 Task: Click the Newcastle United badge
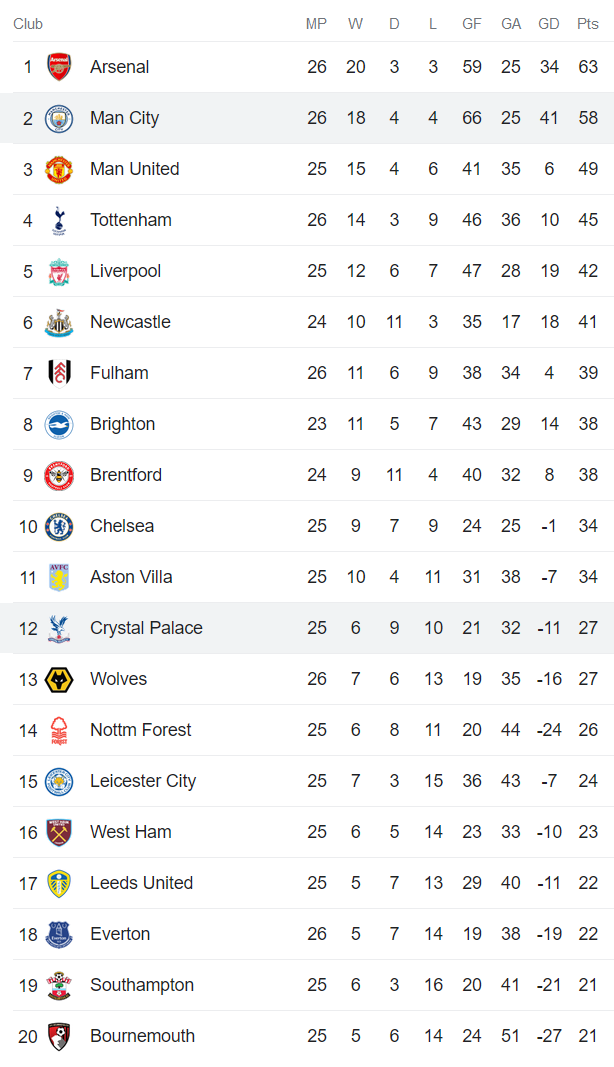point(59,322)
